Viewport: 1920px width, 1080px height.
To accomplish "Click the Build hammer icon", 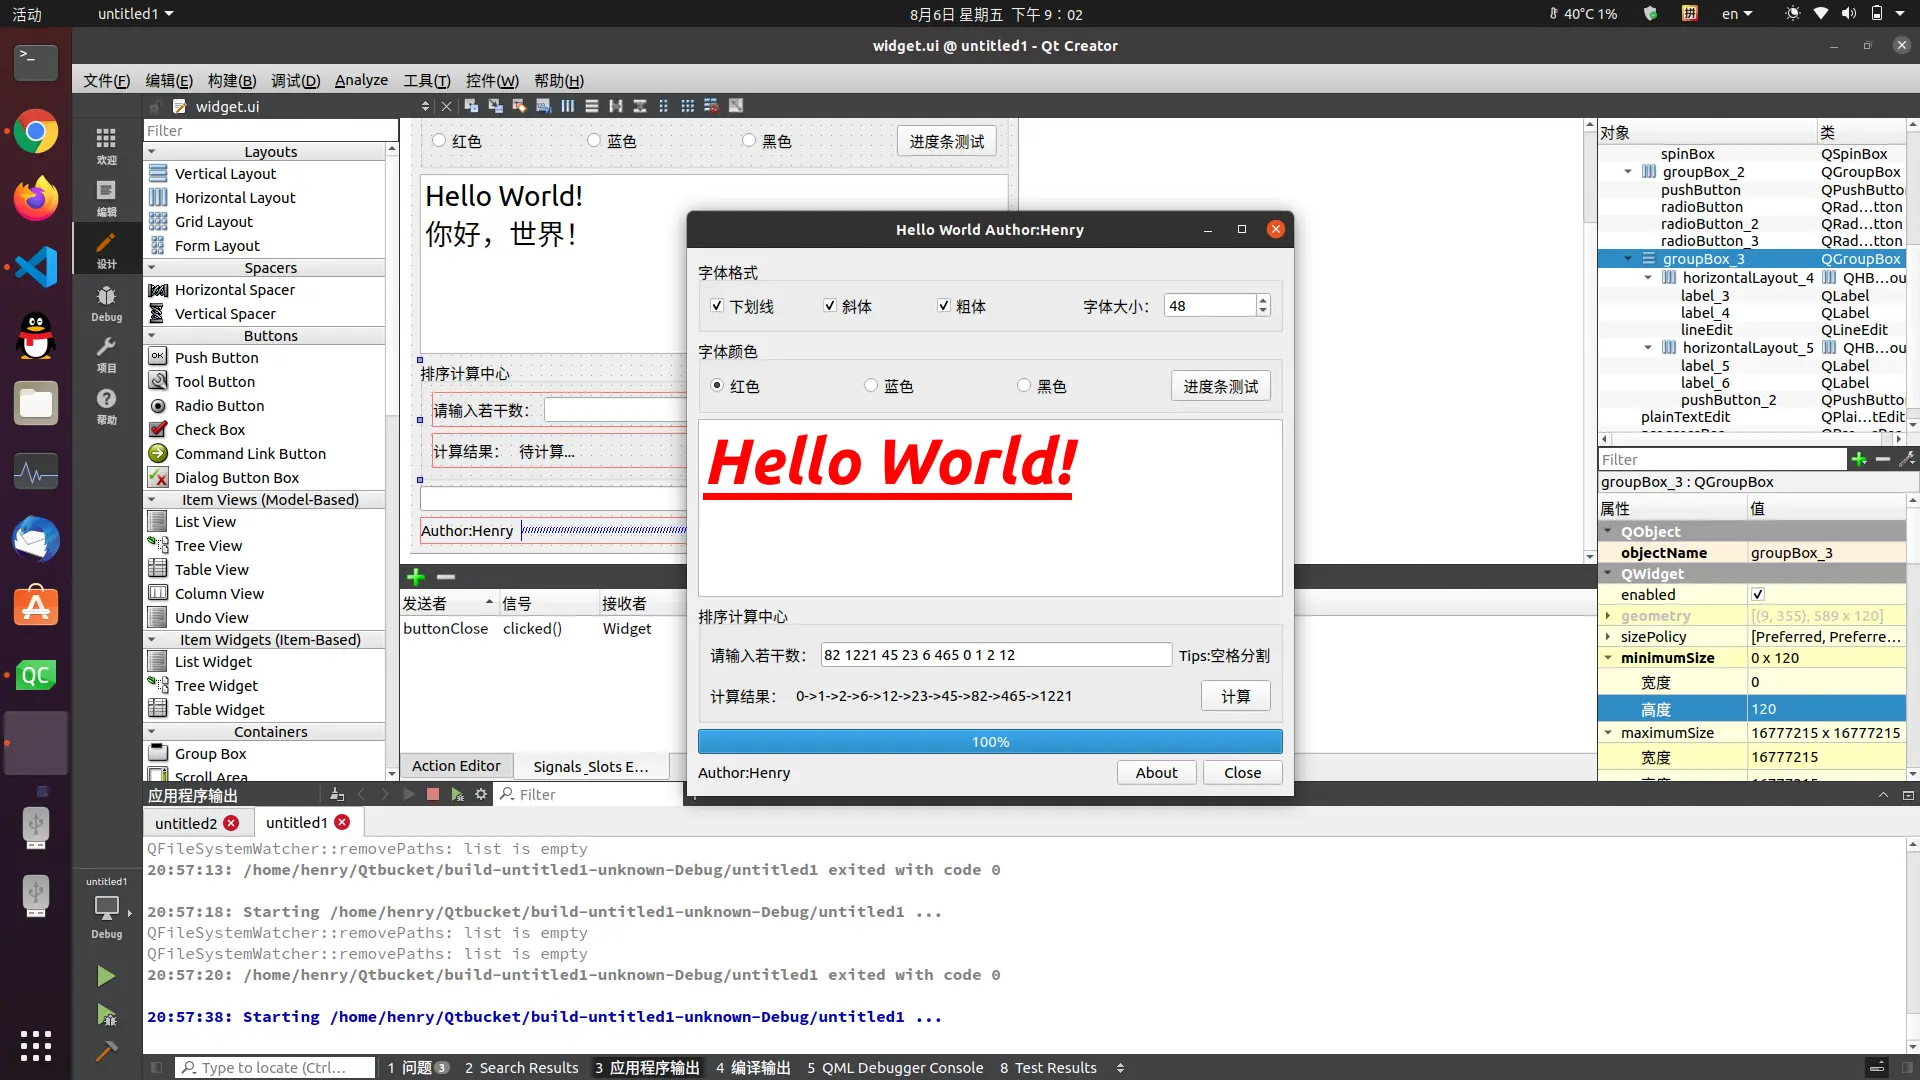I will coord(106,1051).
